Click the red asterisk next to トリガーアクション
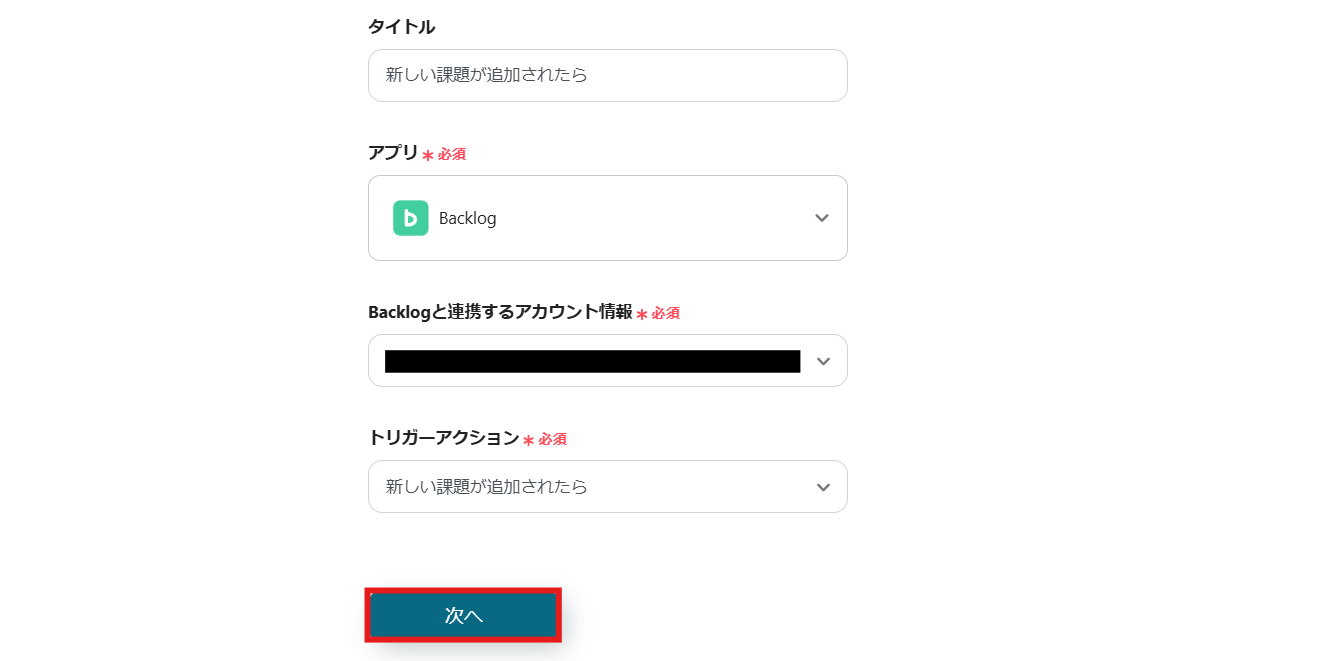Screen dimensions: 1323x661 point(528,440)
